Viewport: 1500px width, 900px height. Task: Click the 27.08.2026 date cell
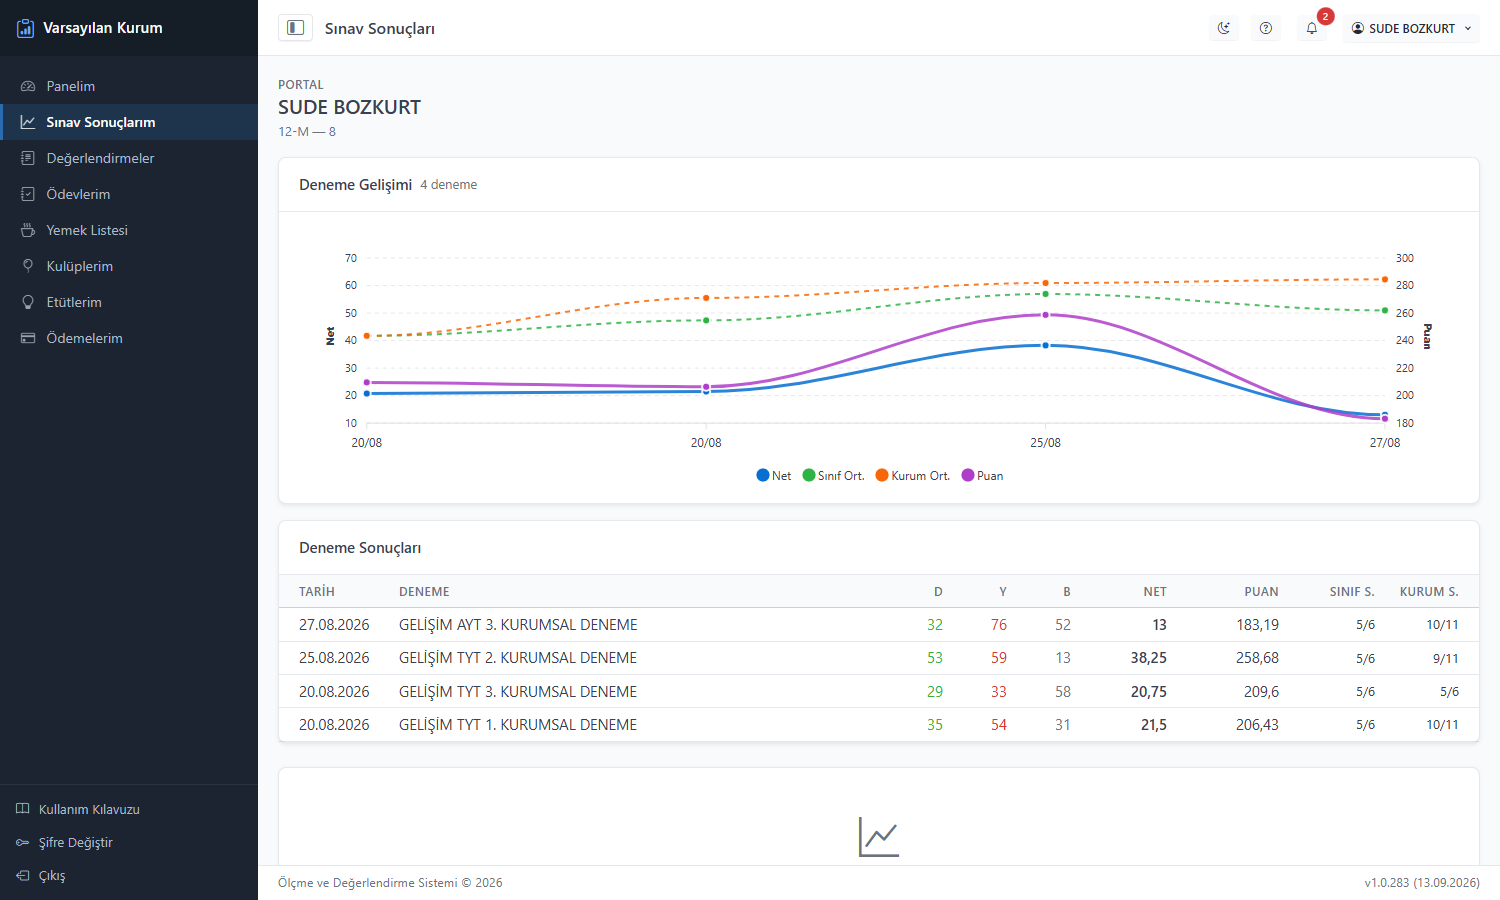pyautogui.click(x=334, y=625)
